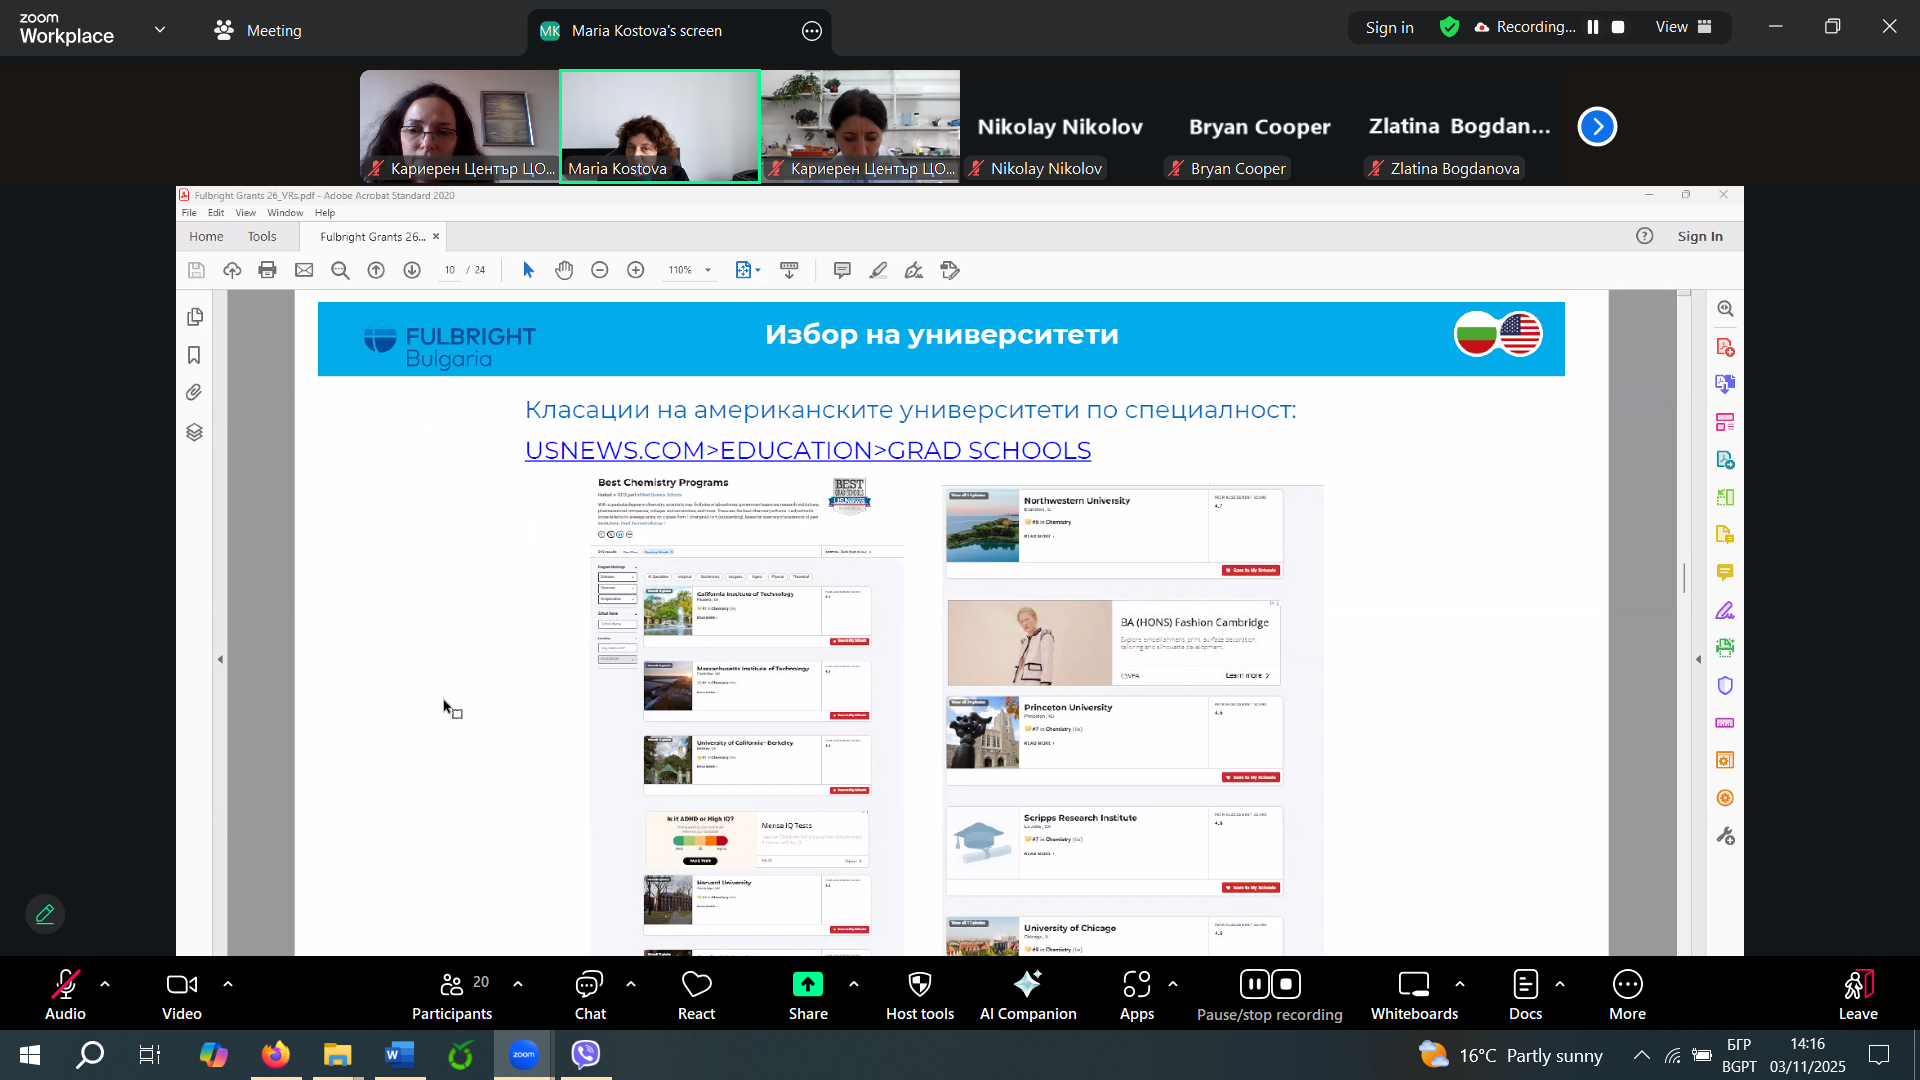Screen dimensions: 1920x1080
Task: Open the Apps icon in toolbar
Action: coord(1136,986)
